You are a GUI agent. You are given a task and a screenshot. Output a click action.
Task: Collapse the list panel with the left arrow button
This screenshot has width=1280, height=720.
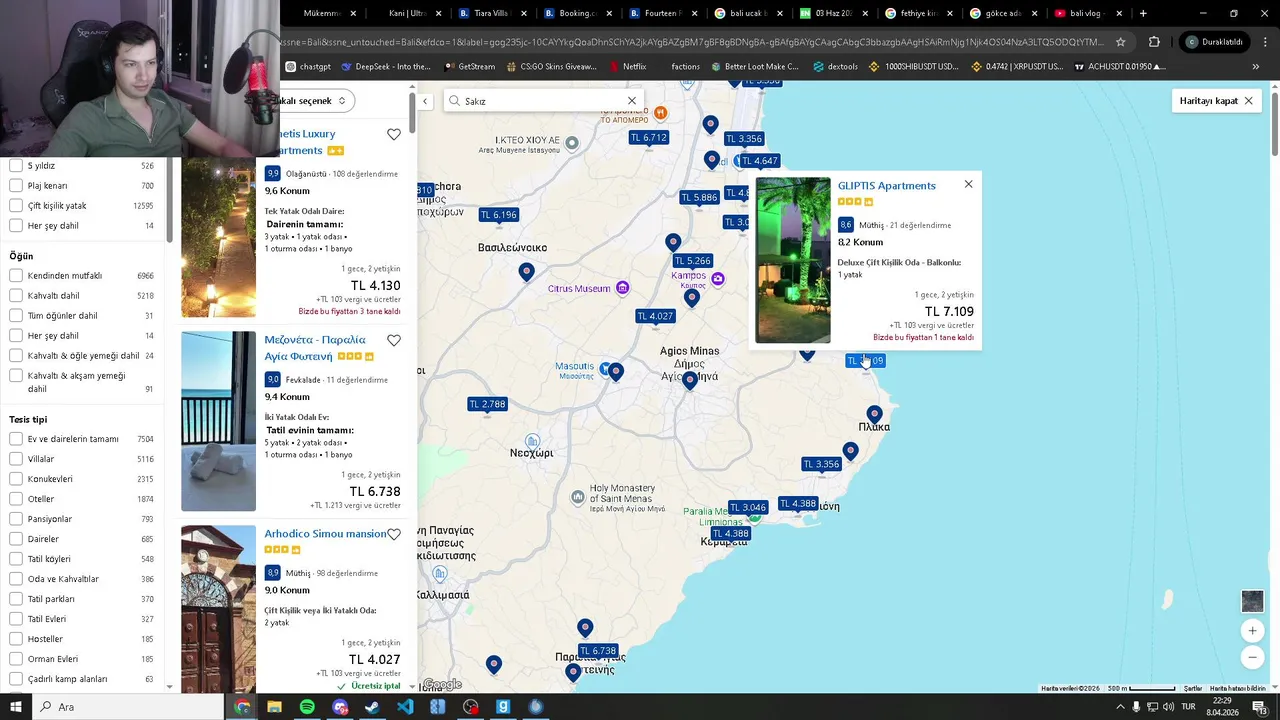pyautogui.click(x=425, y=101)
